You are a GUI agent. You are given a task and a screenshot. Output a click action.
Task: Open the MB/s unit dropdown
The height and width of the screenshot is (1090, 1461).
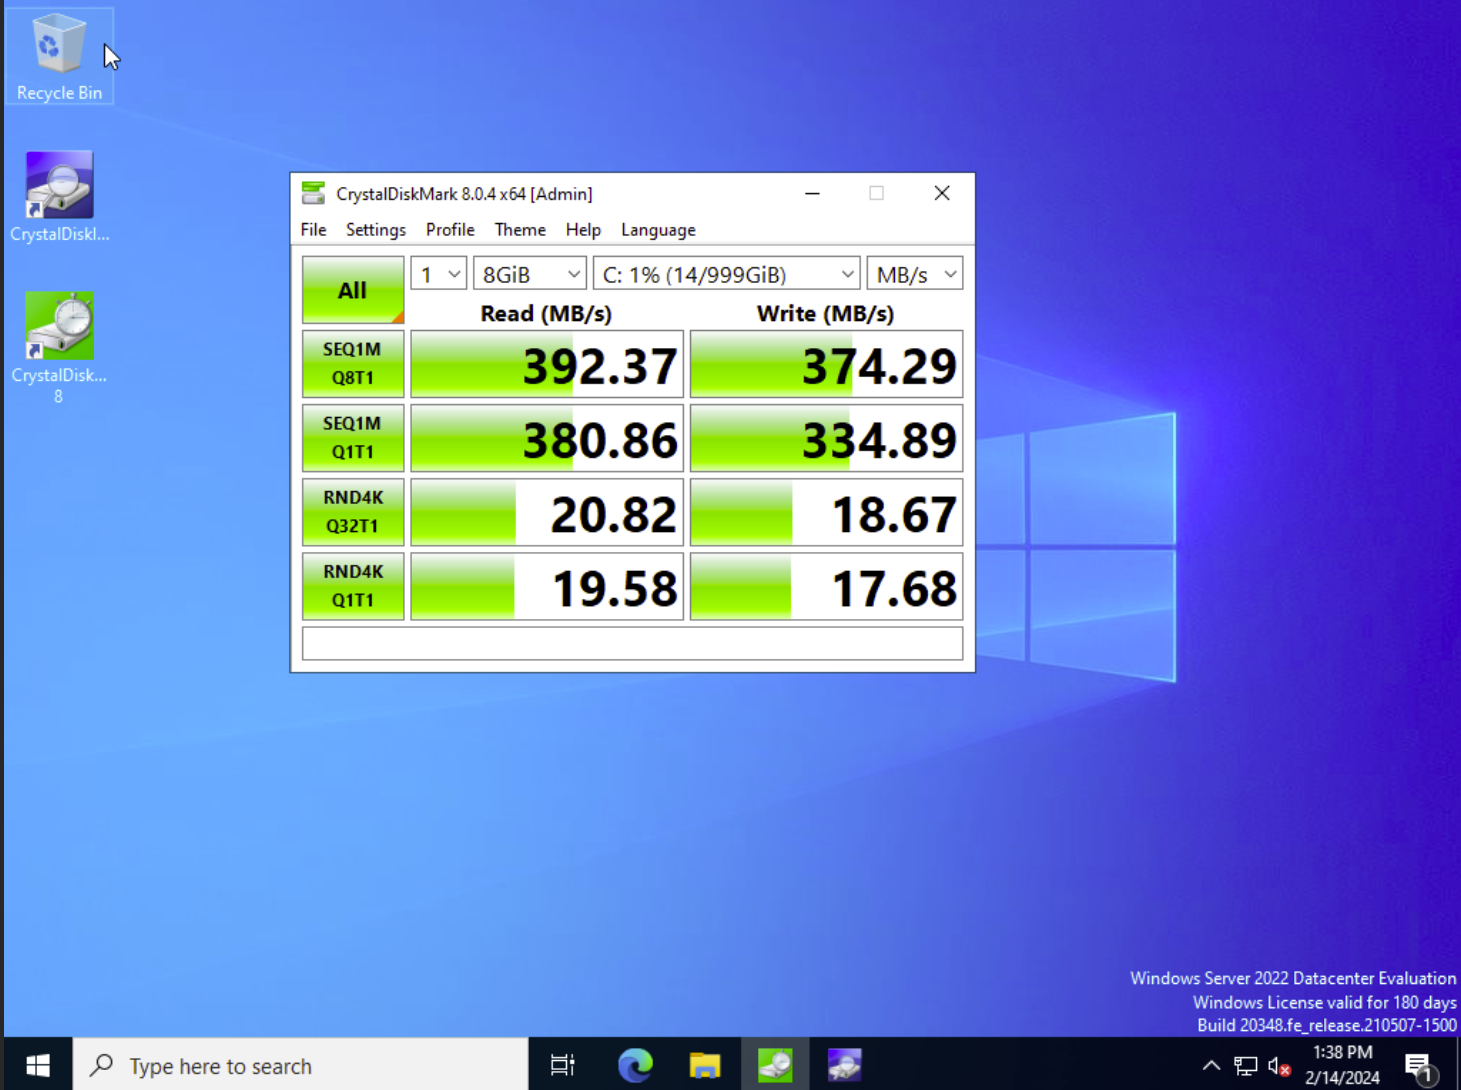(915, 274)
